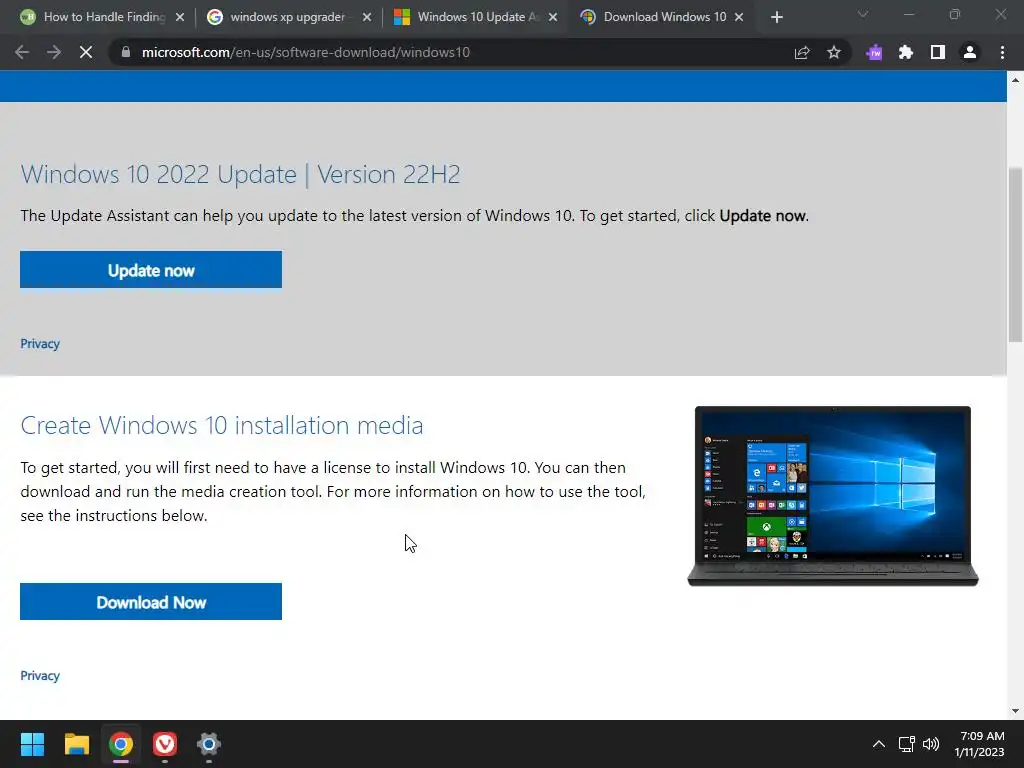Open the purple extension icon
This screenshot has height=768, width=1024.
[874, 52]
